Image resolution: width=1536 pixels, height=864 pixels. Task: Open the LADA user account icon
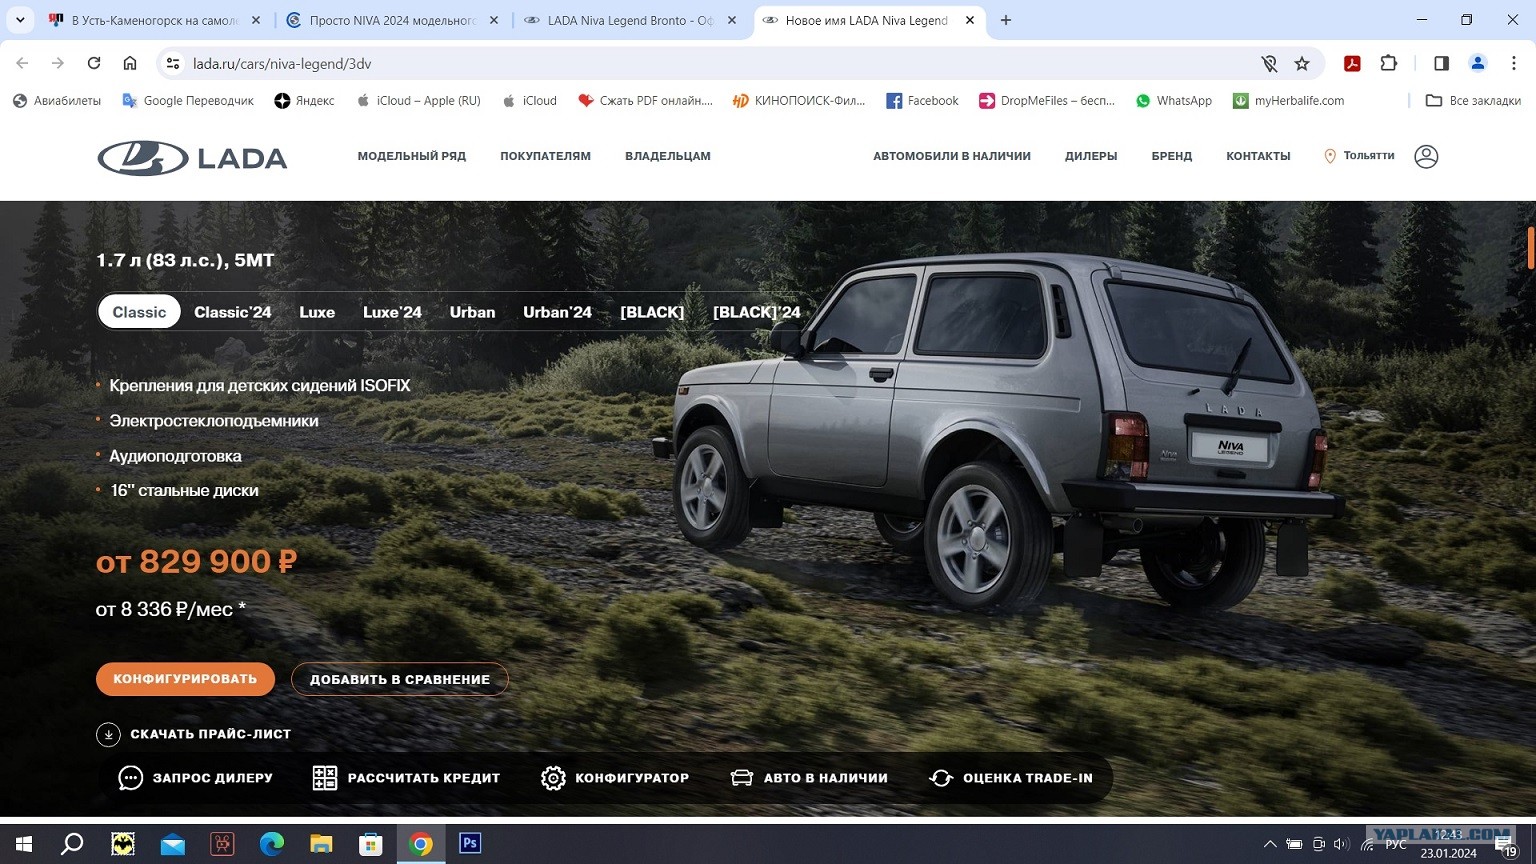(1426, 156)
